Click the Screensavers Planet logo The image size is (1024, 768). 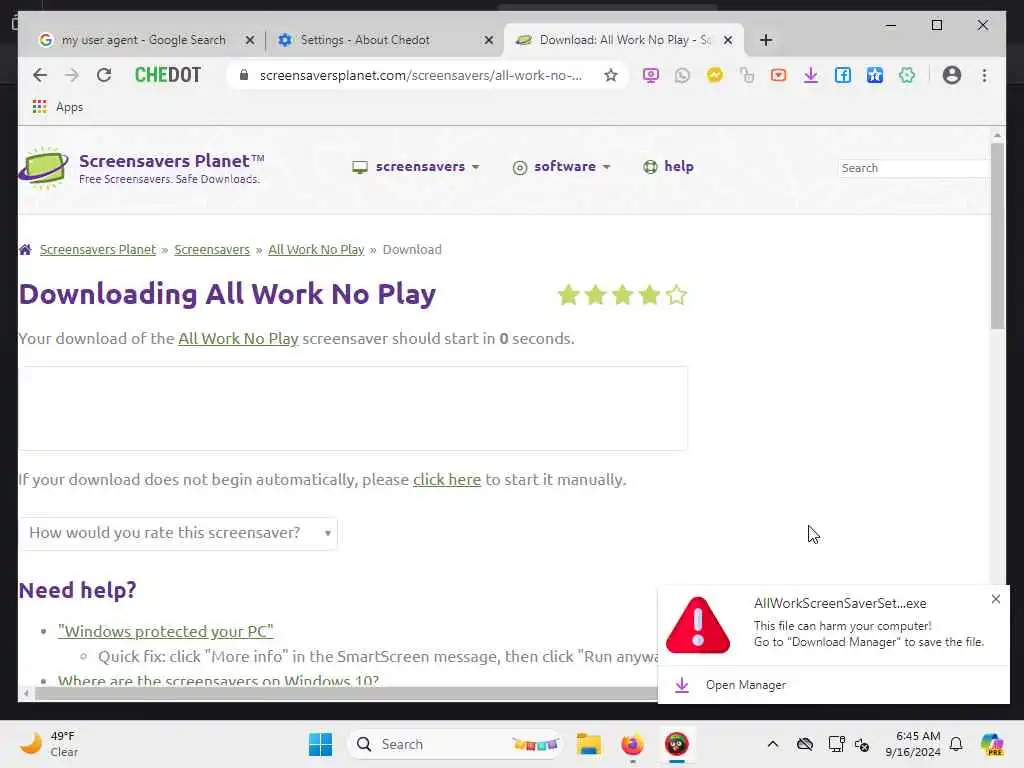coord(141,168)
